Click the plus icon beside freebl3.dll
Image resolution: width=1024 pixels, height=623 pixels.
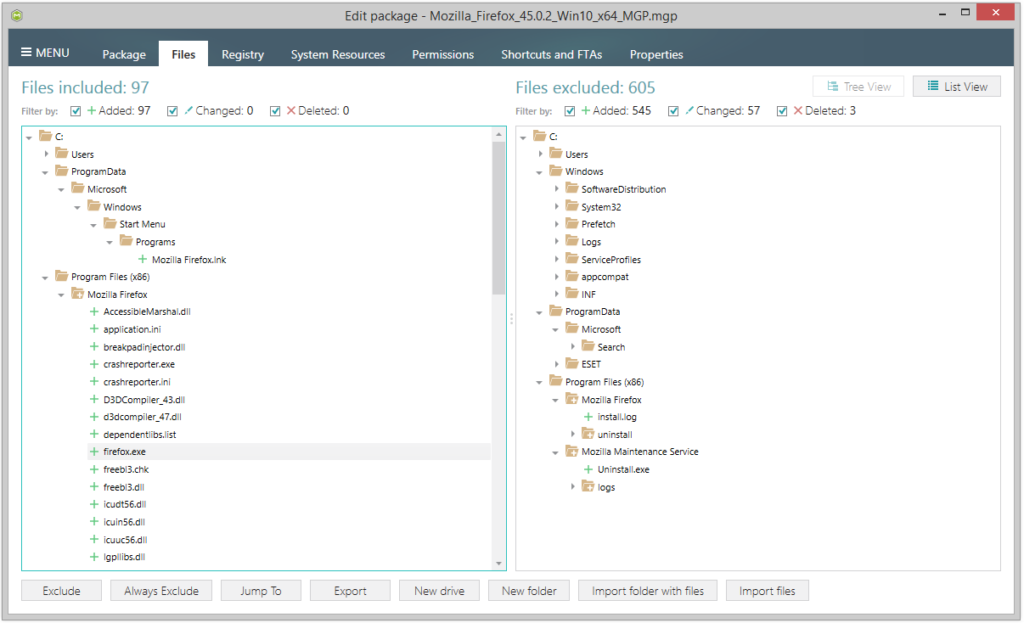coord(94,487)
